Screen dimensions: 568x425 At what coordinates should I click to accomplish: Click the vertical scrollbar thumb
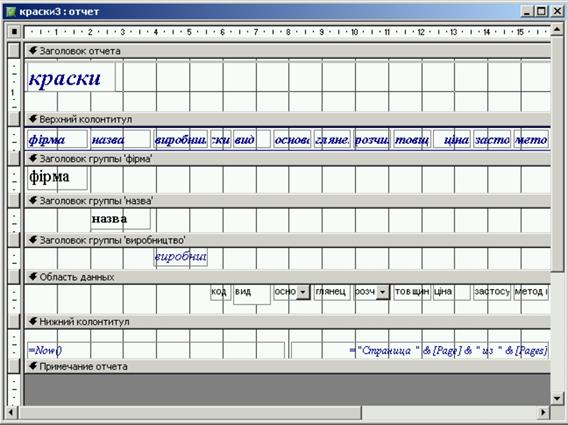click(557, 154)
